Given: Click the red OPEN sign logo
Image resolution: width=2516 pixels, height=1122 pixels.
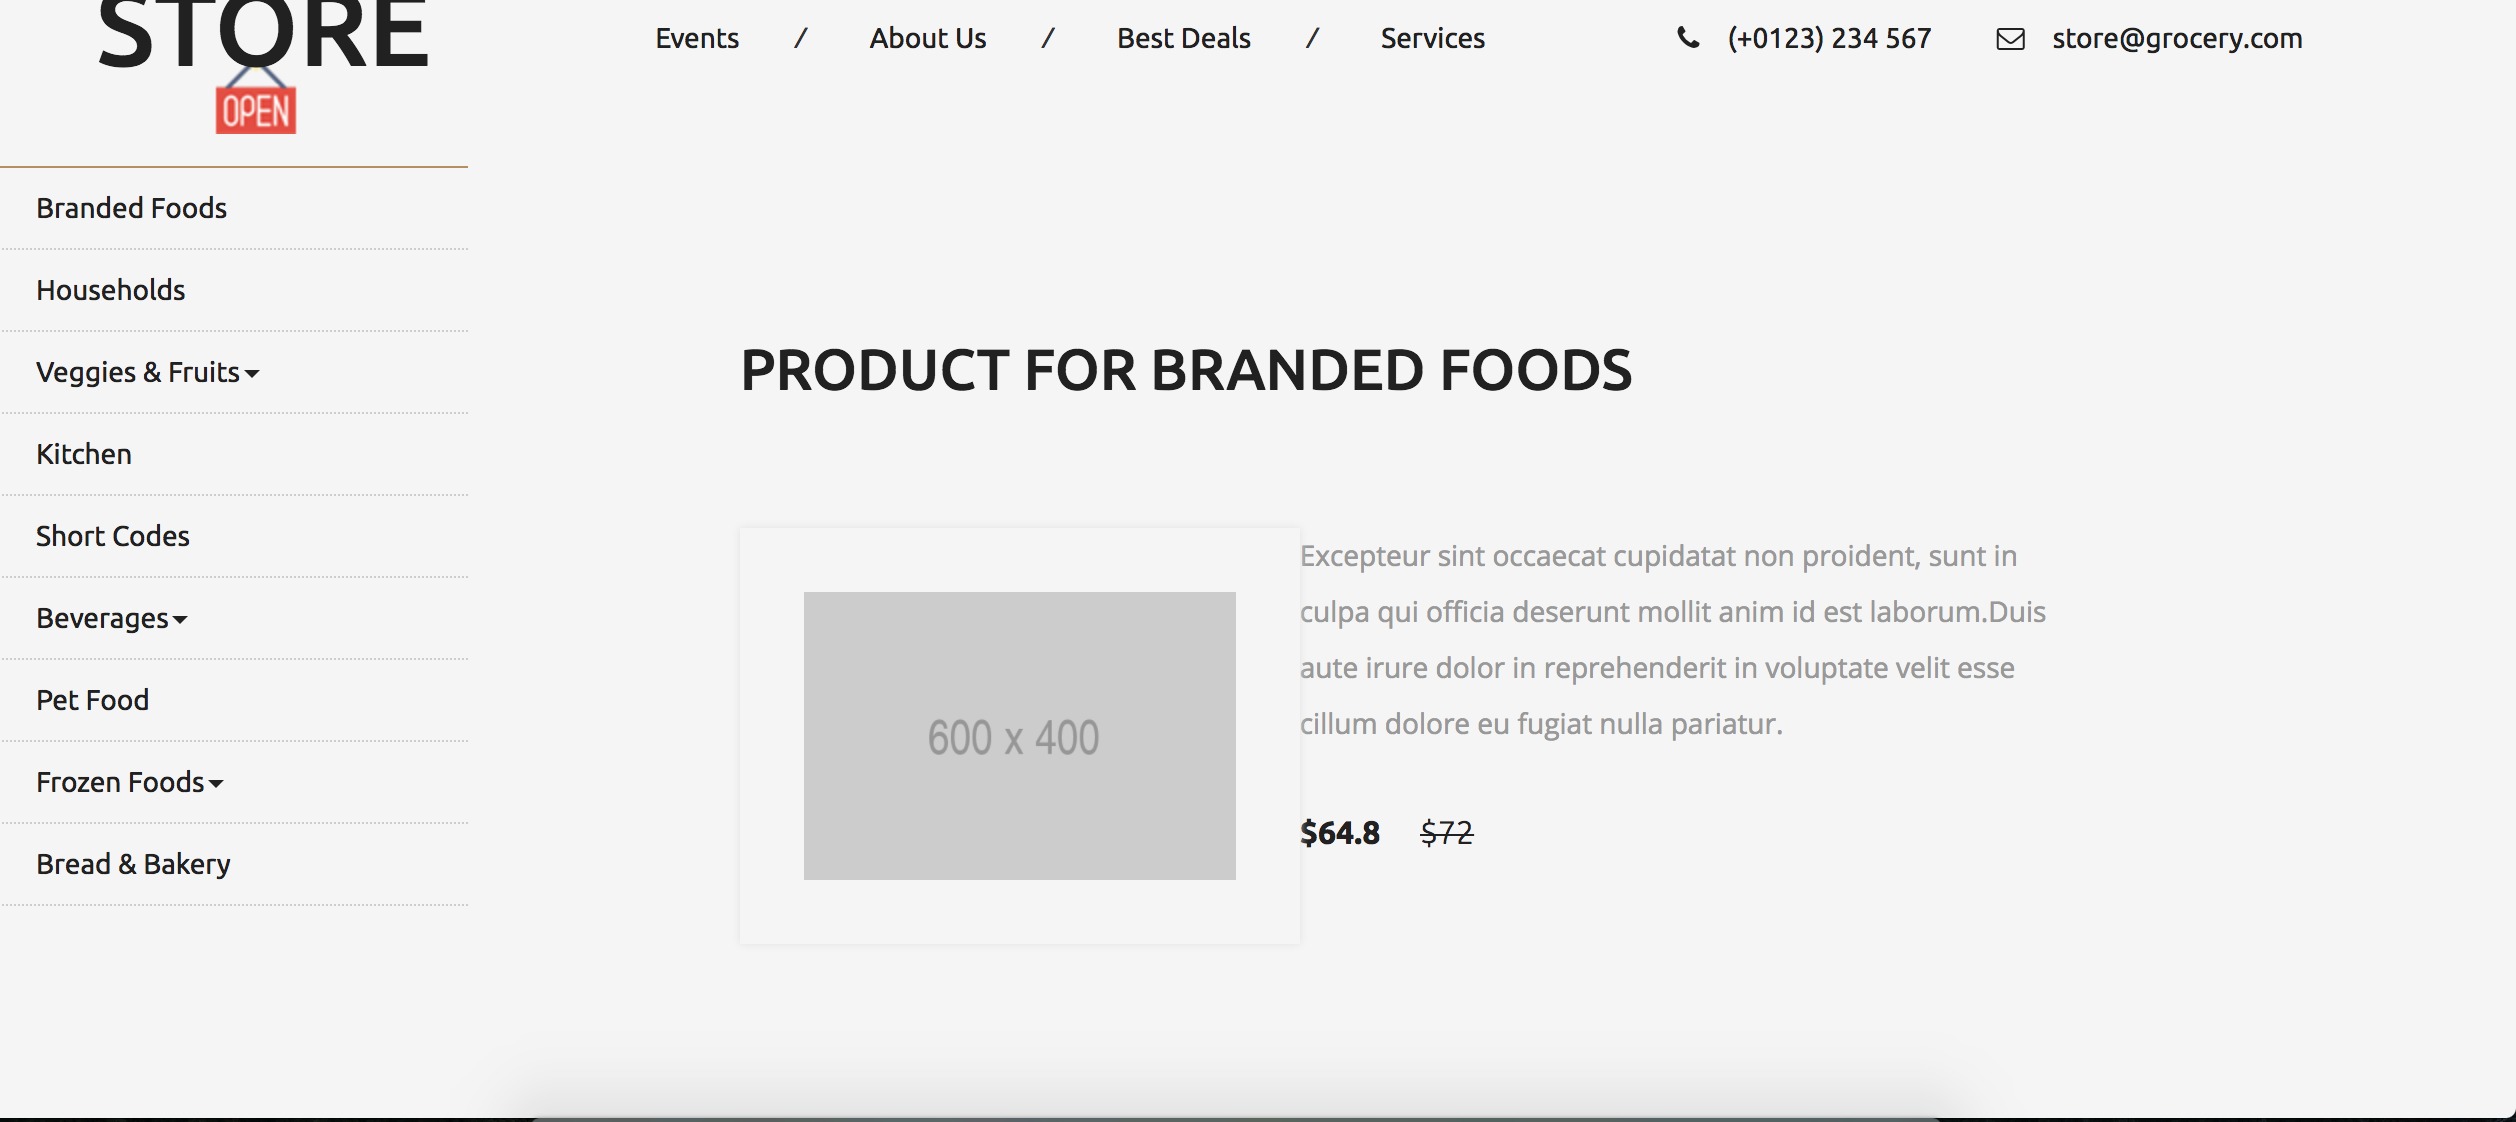Looking at the screenshot, I should (256, 109).
